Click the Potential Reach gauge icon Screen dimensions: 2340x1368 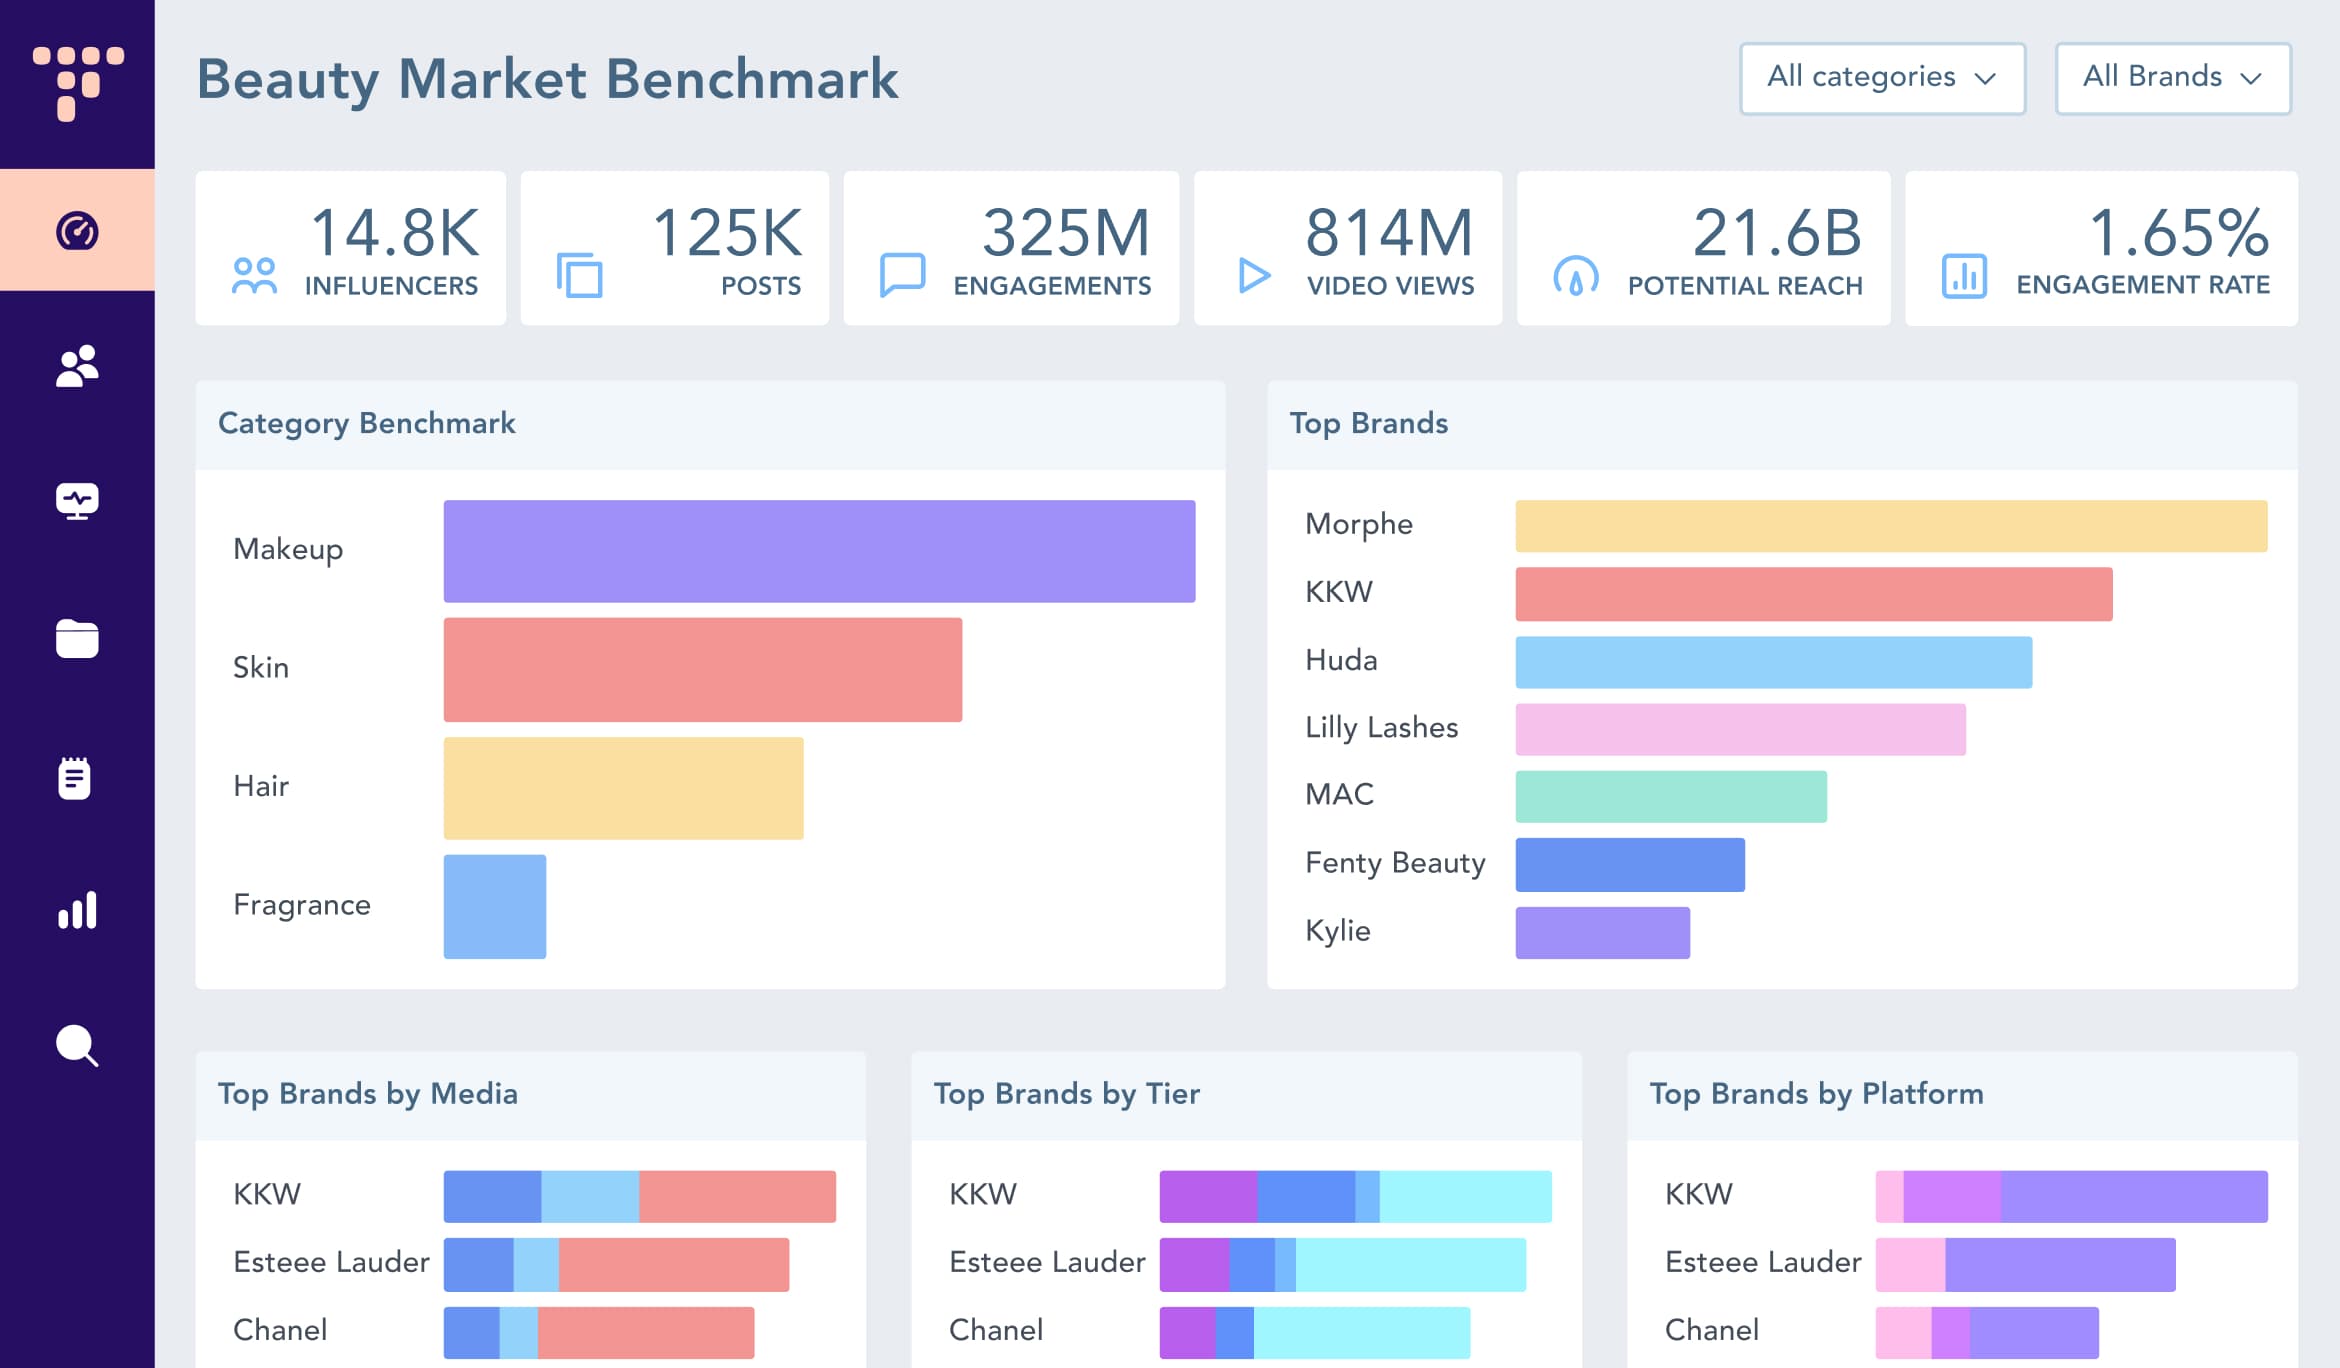click(1576, 276)
